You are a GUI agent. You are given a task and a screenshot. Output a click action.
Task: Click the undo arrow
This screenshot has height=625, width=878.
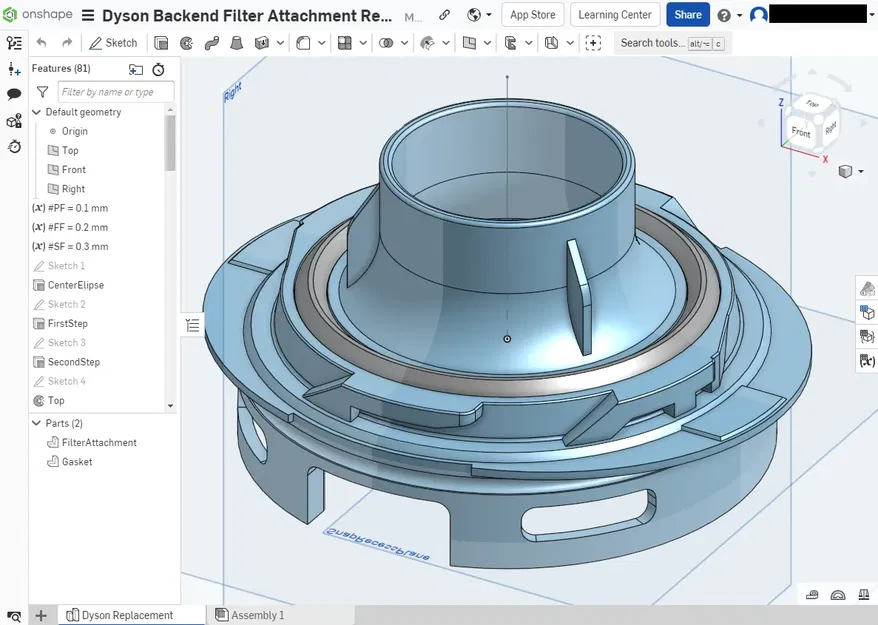coord(41,43)
